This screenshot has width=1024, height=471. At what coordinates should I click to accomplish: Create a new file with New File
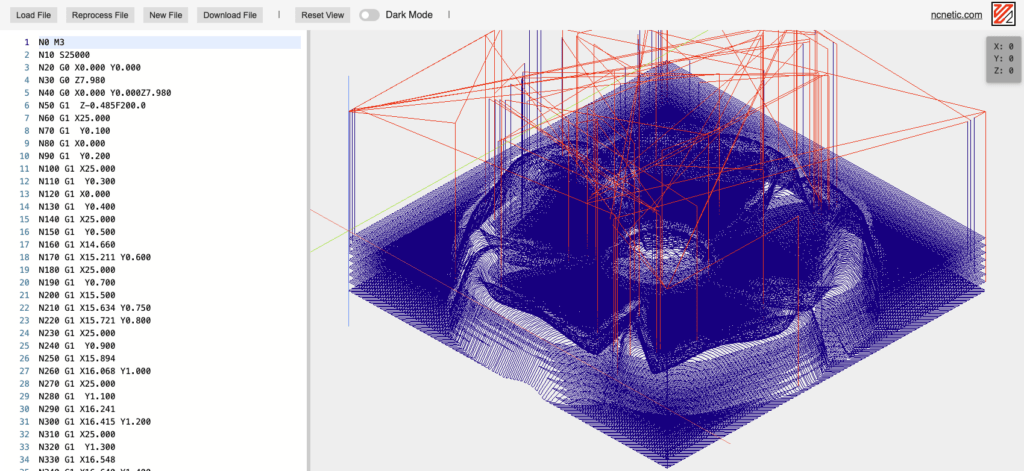(165, 15)
